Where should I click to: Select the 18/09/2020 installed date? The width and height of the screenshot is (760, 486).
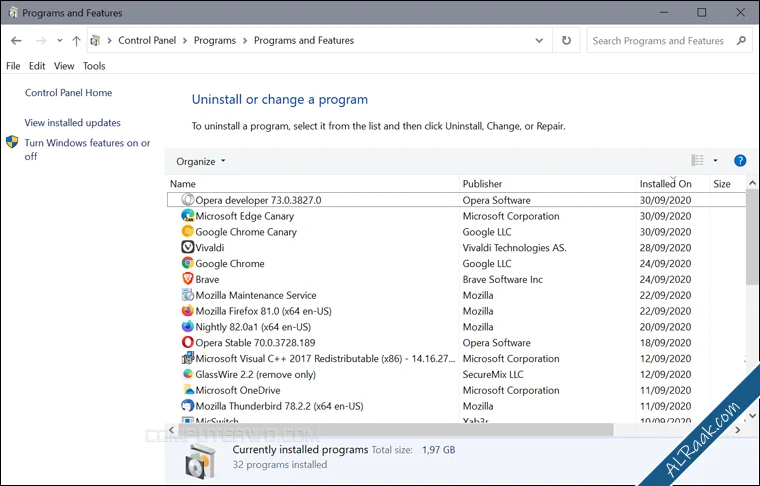click(x=665, y=343)
